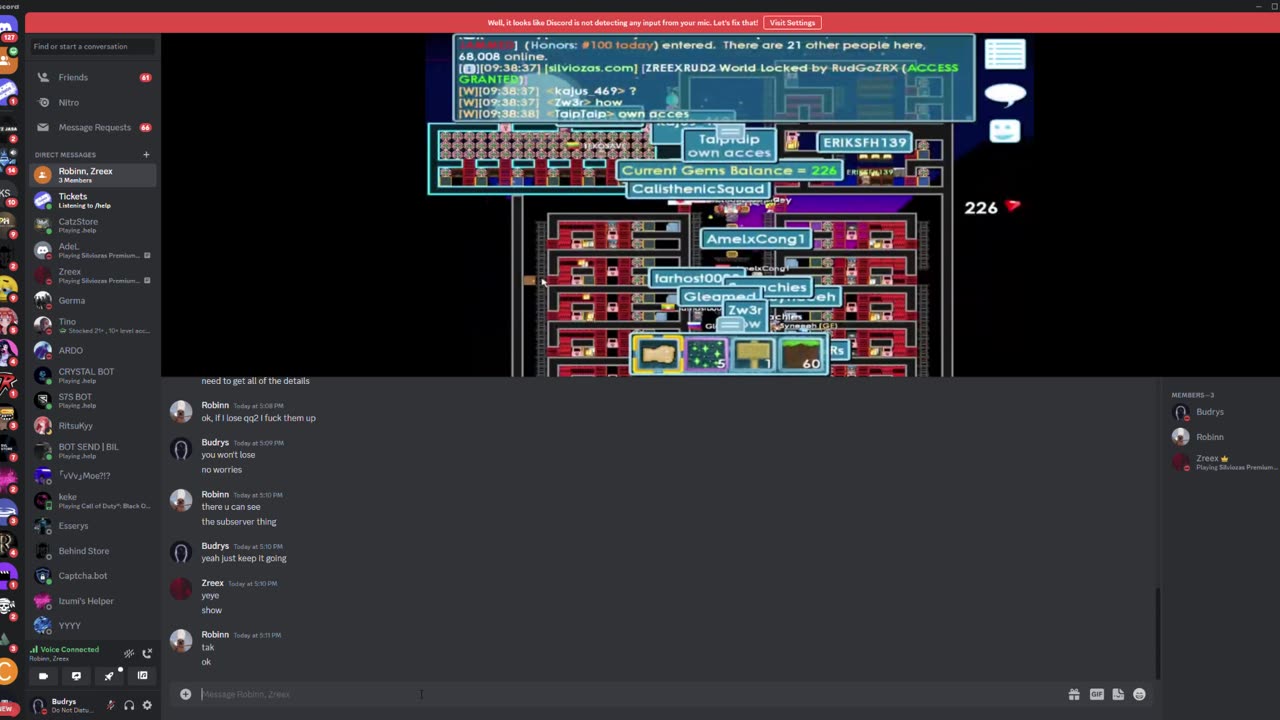This screenshot has height=720, width=1280.
Task: Open the emoji picker
Action: [1139, 694]
